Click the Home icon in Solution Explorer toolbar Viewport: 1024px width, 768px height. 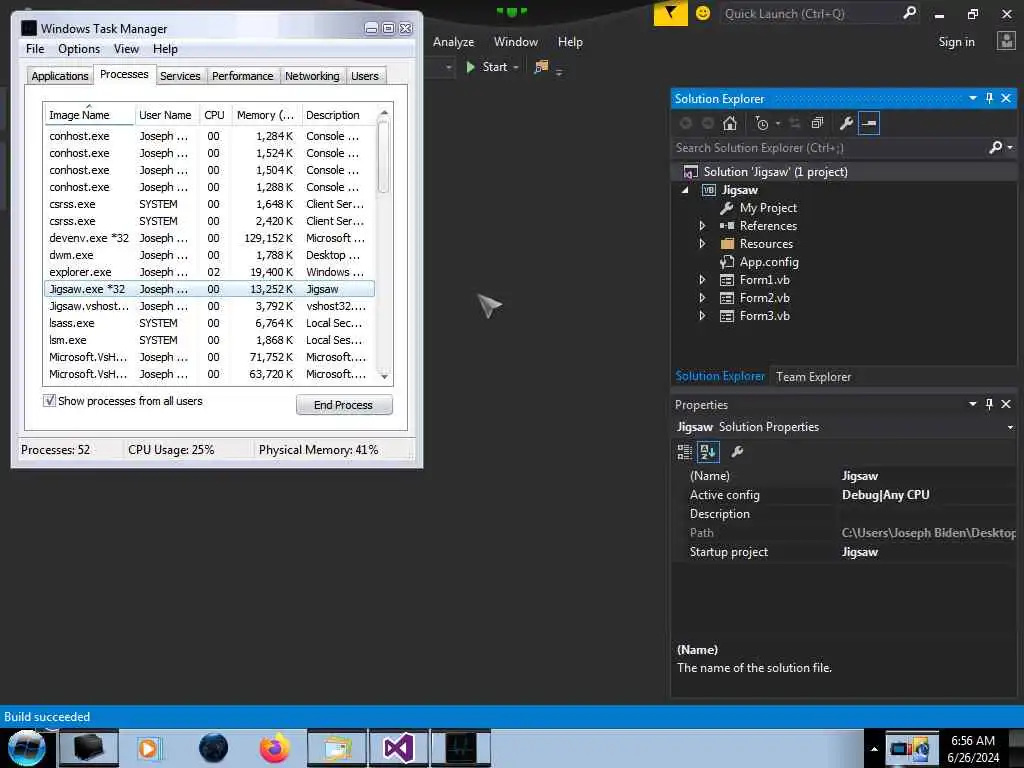pos(729,123)
